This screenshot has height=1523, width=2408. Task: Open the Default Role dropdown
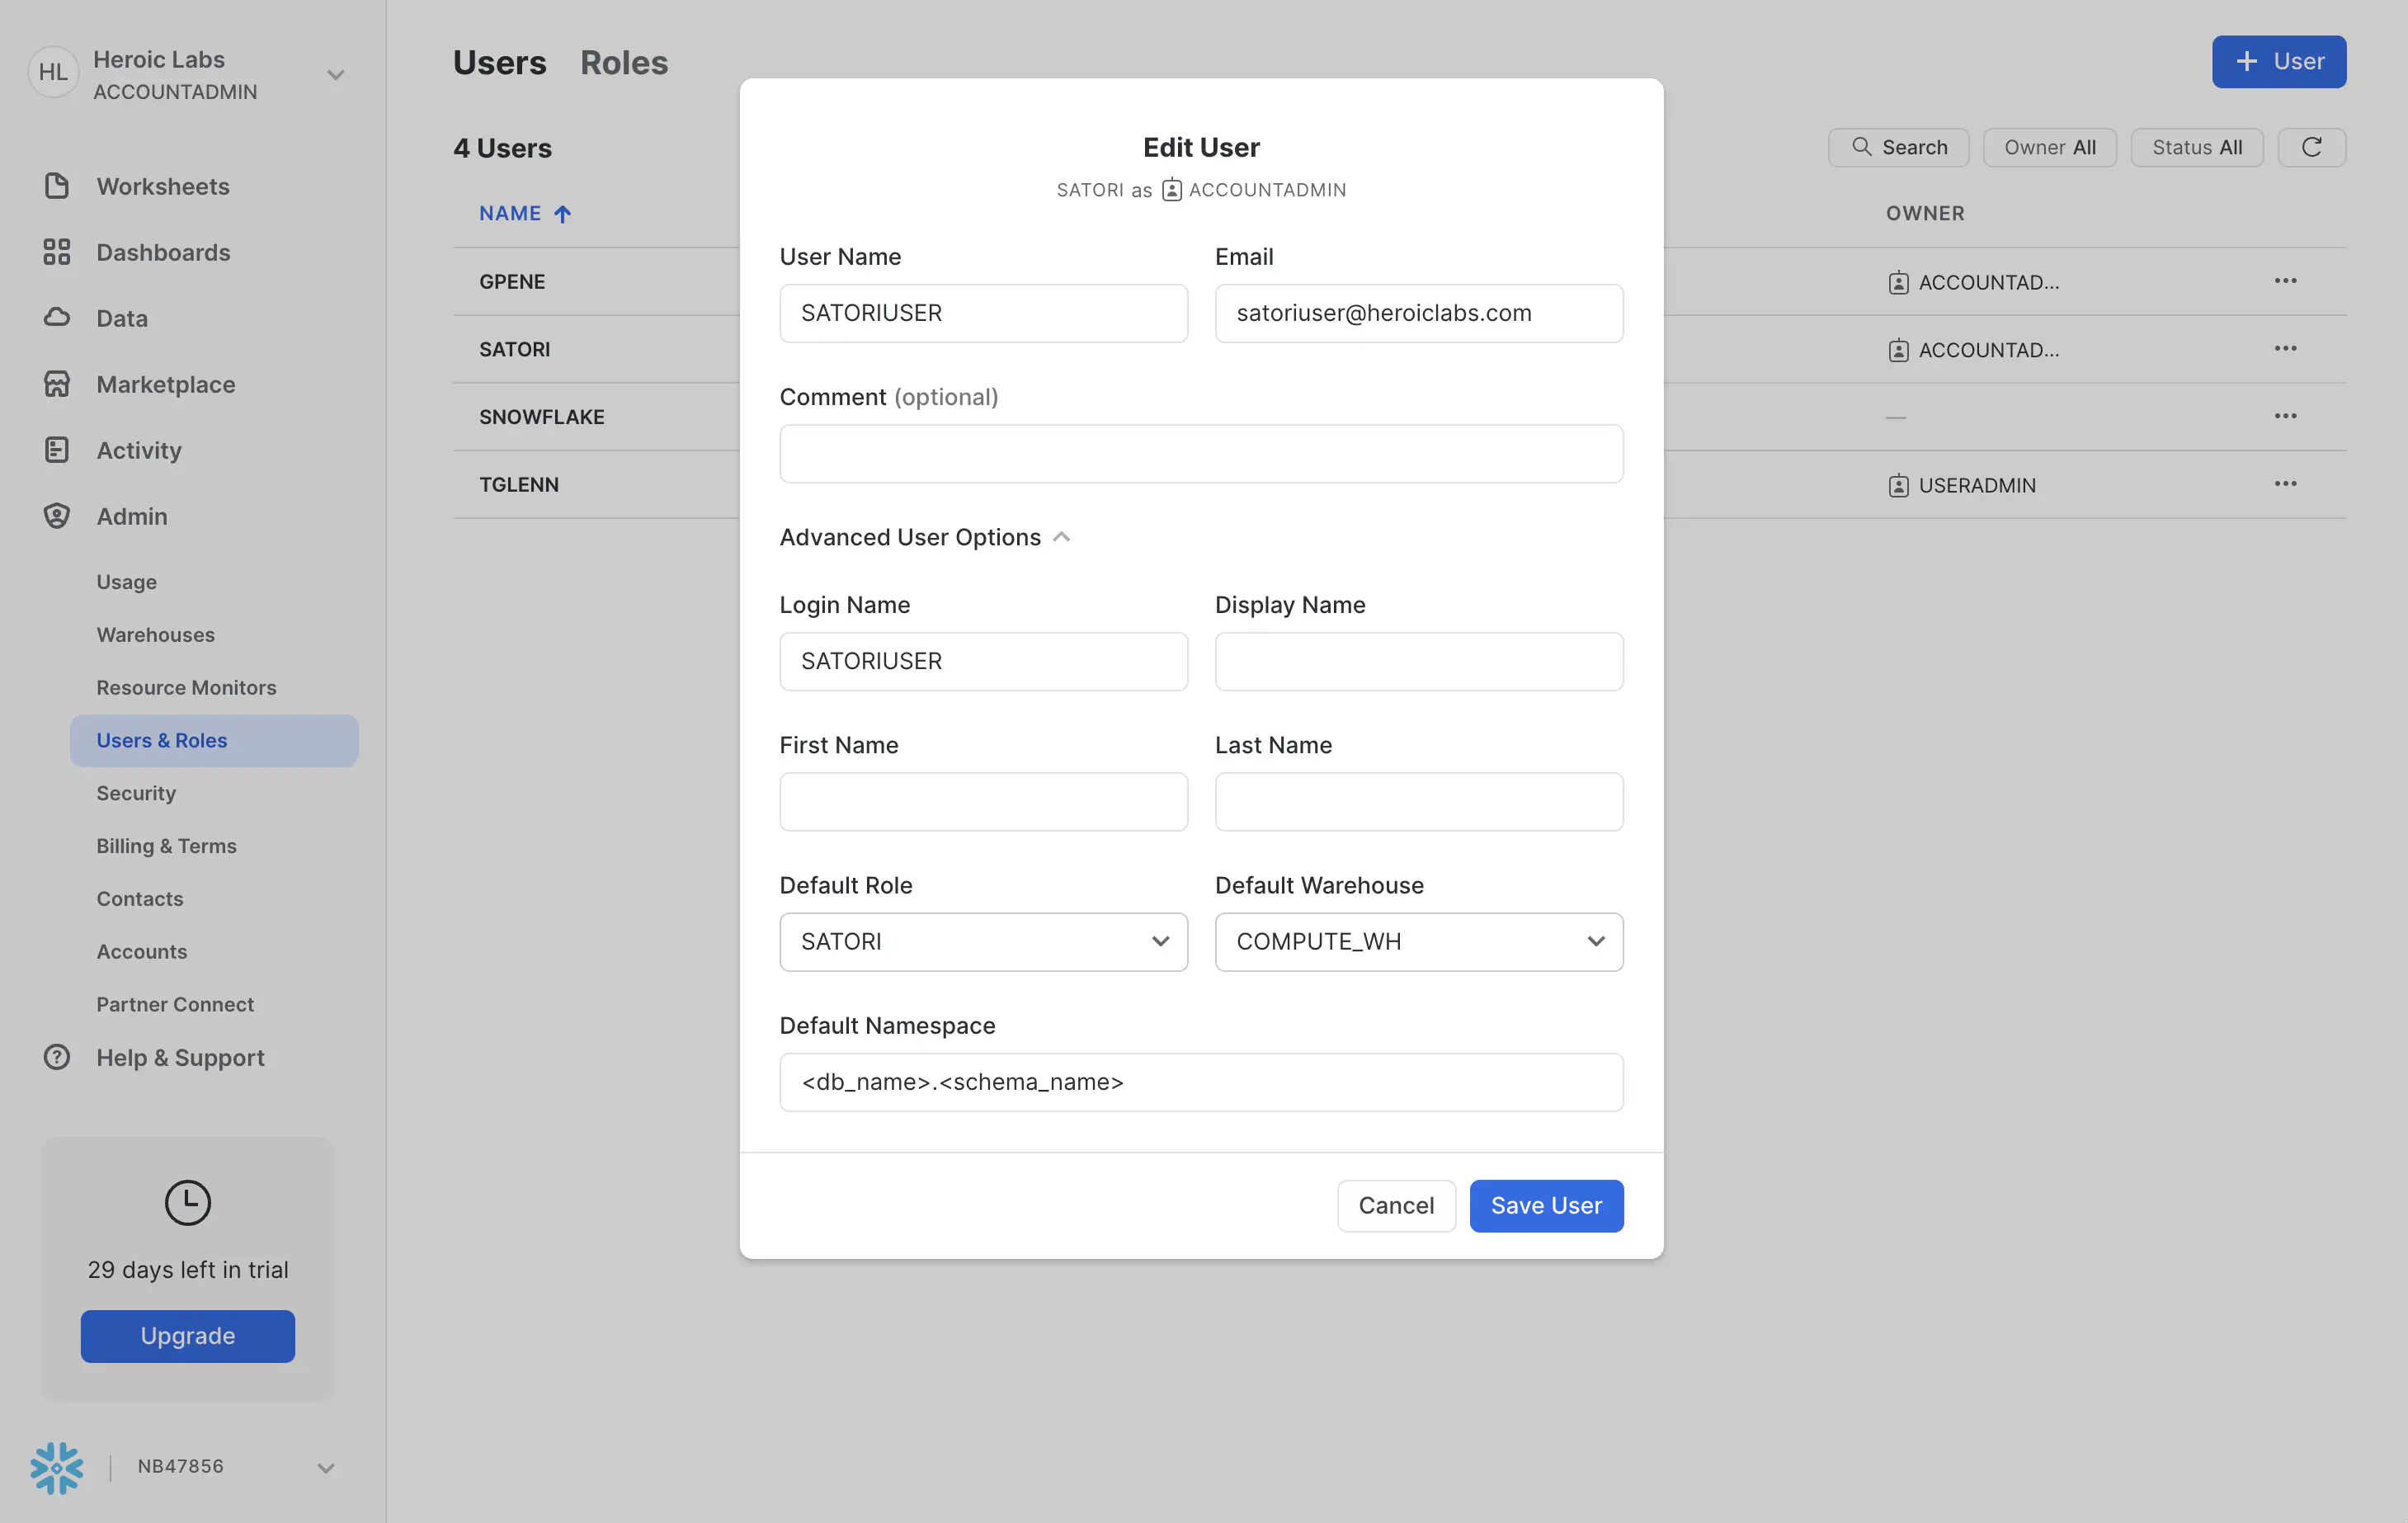[x=983, y=941]
